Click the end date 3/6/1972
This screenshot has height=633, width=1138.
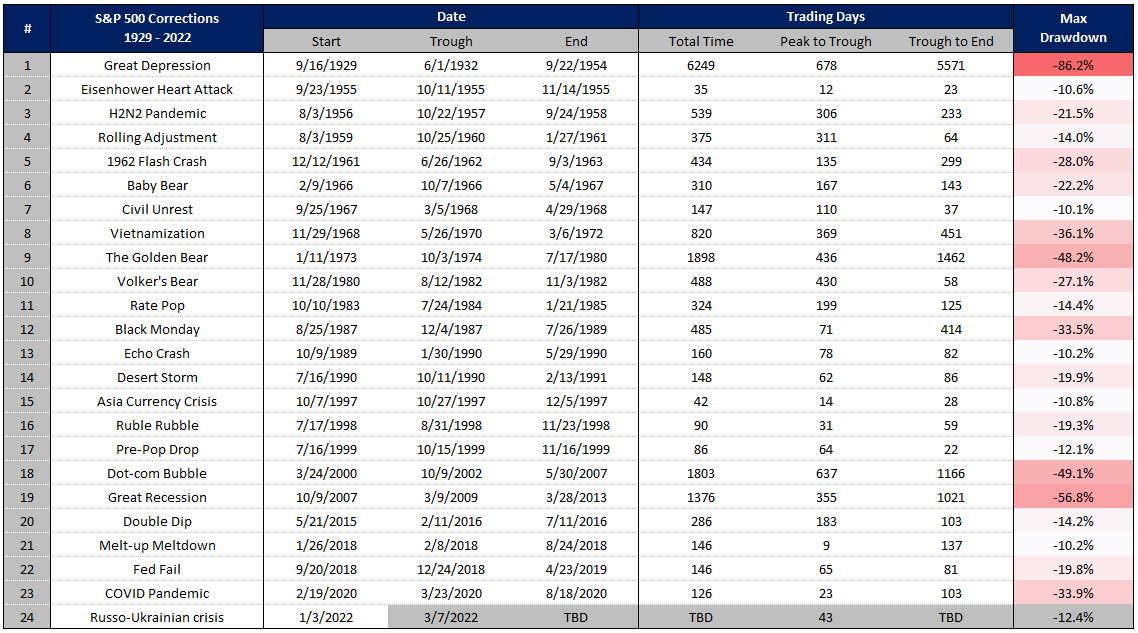576,233
